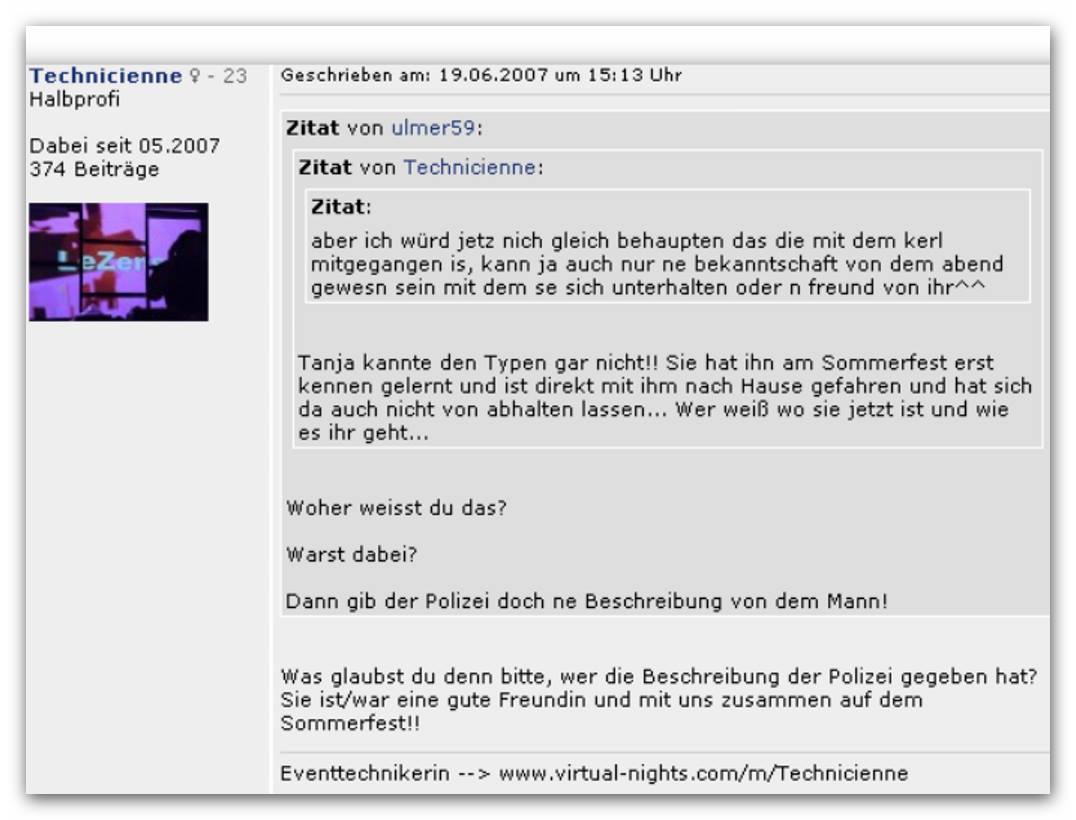Click the line 'Warst dabei?'
The width and height of the screenshot is (1076, 820).
pyautogui.click(x=351, y=554)
